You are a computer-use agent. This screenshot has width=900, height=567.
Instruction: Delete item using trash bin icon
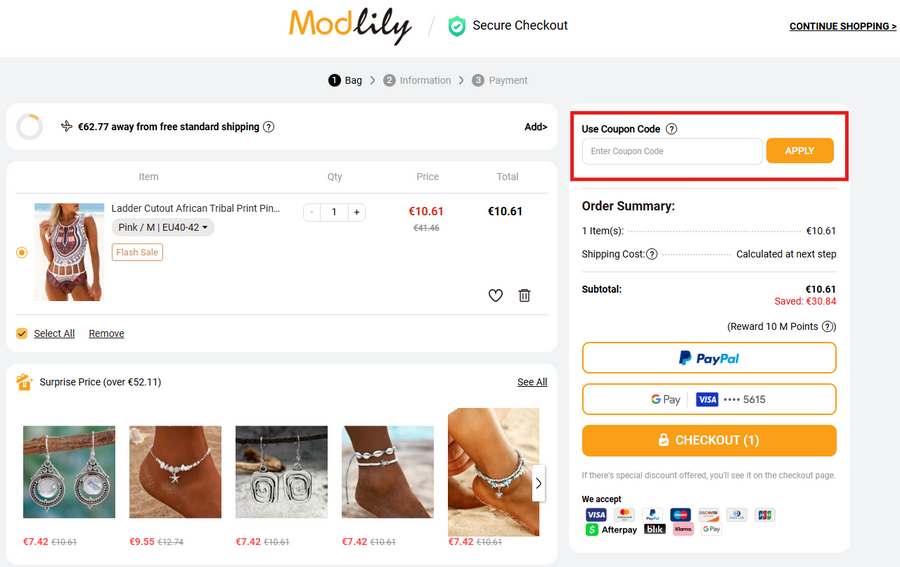click(x=524, y=295)
